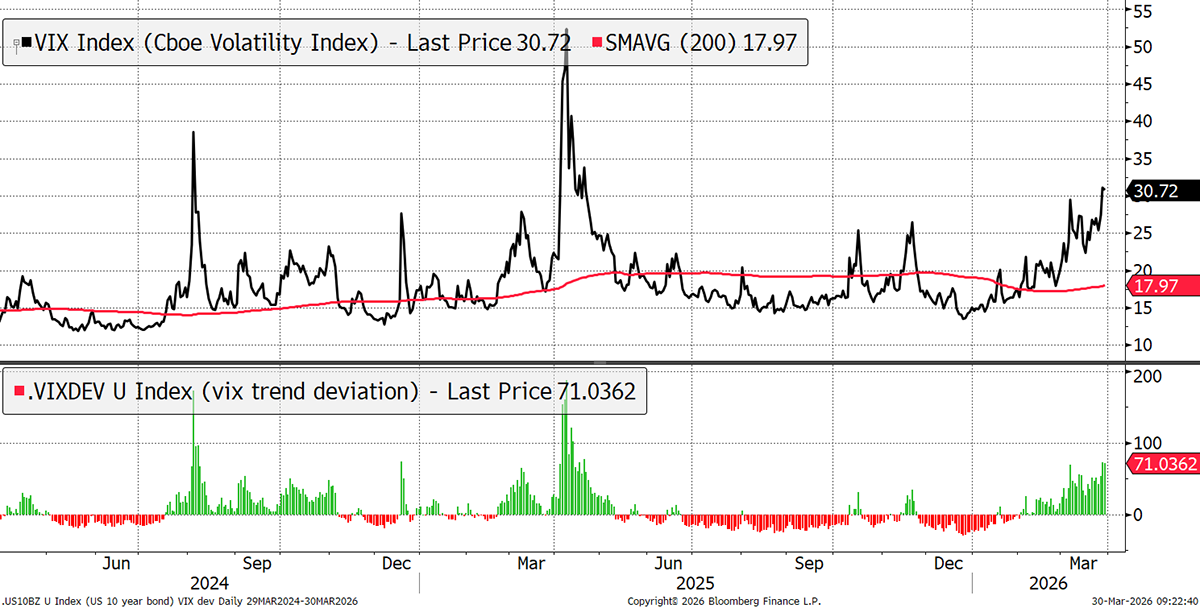
Task: Click the red SMAVG (200) series marker
Action: (x=597, y=43)
